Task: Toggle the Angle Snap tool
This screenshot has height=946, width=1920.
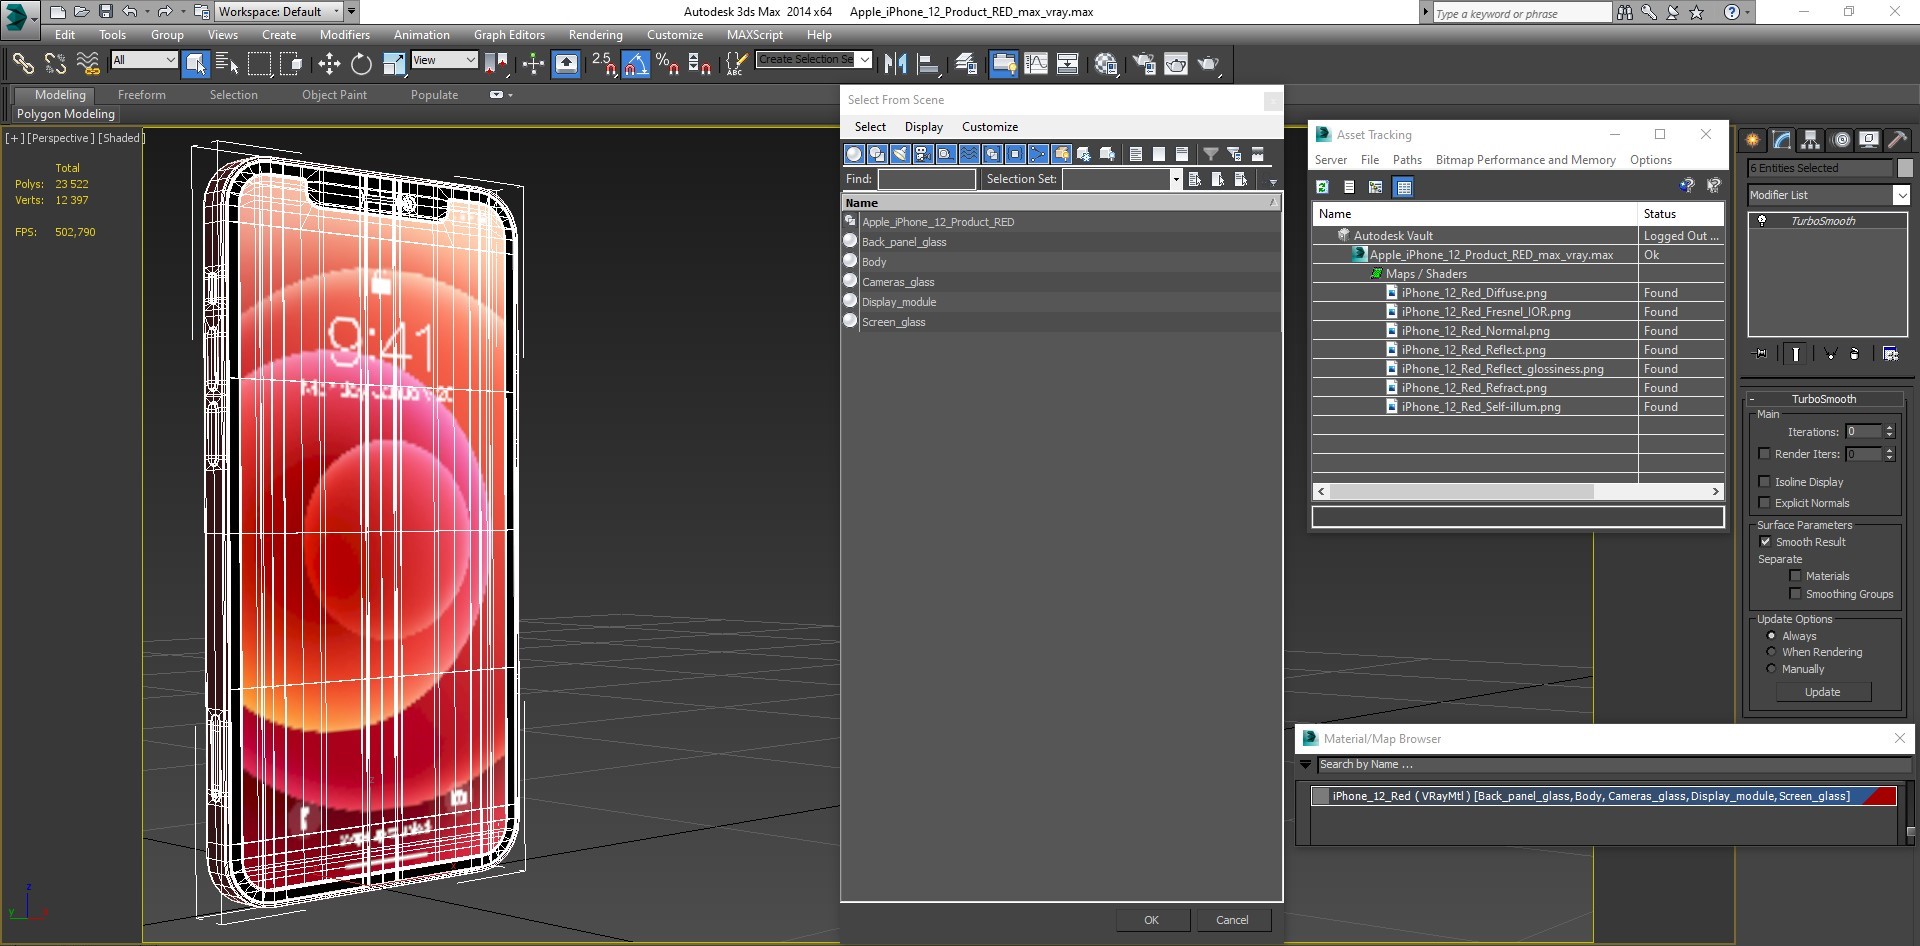Action: (x=635, y=64)
